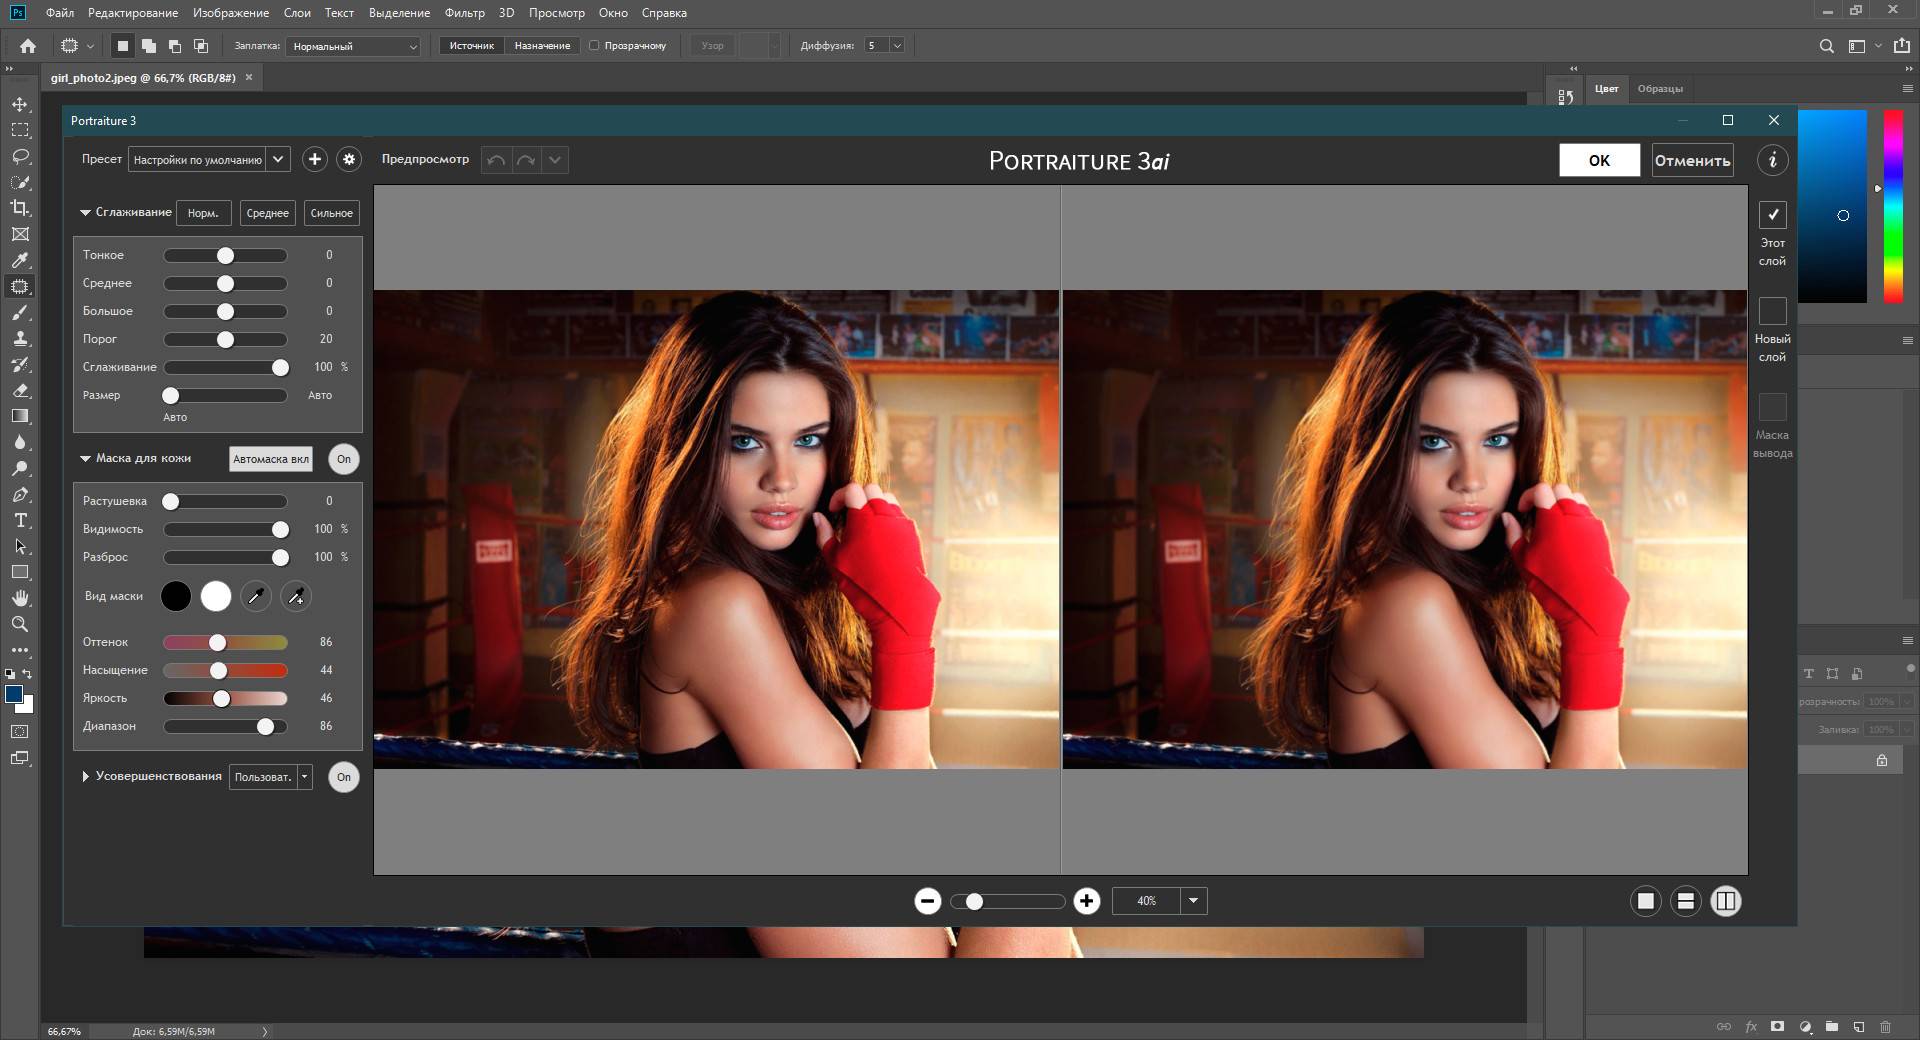Switch to horizontal split preview view
1920x1040 pixels.
[1686, 901]
